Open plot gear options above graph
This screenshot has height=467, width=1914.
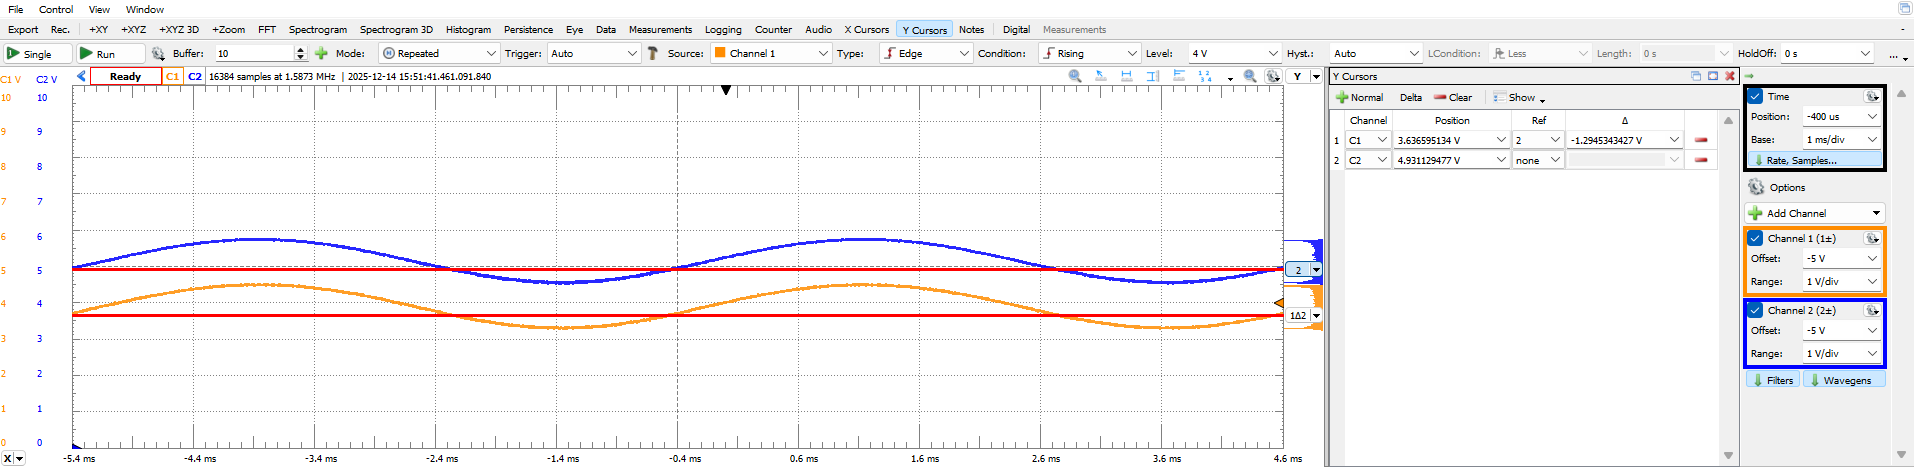point(1272,76)
